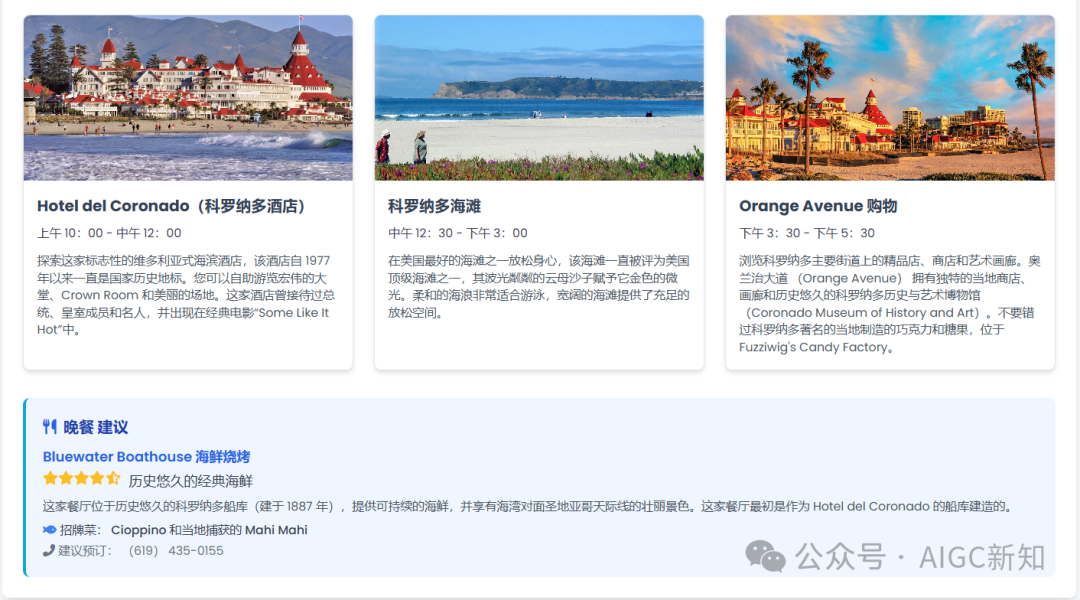Screen dimensions: 1080x600
Task: Click the Cioppino 和当地捕获的 Mahi Mahi text
Action: (x=209, y=530)
